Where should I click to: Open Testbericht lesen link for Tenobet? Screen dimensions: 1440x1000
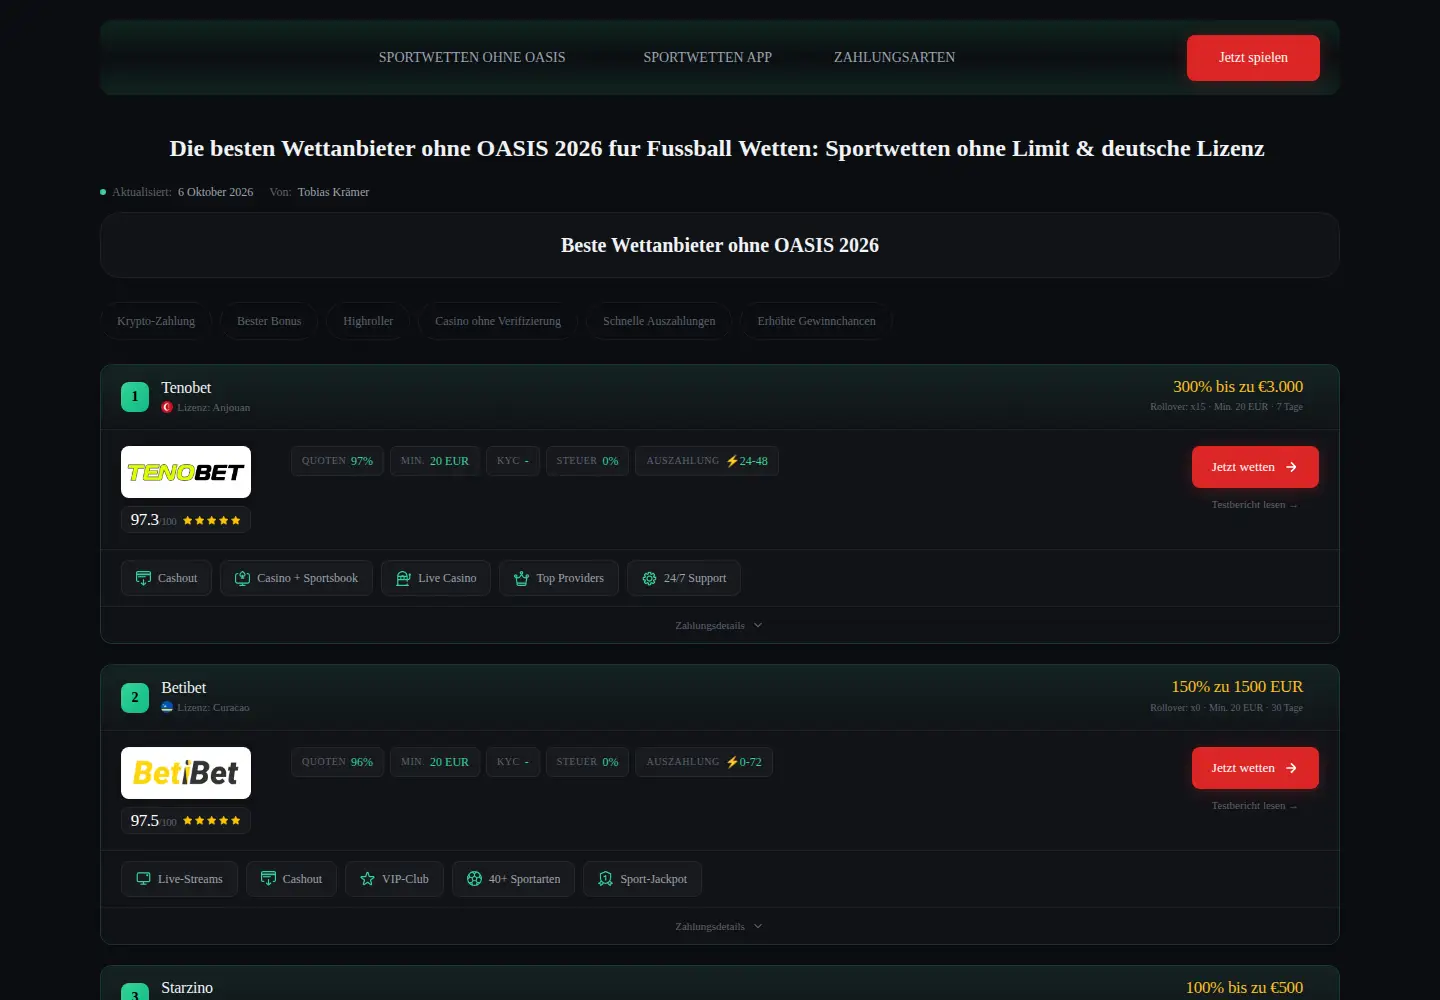[1254, 505]
